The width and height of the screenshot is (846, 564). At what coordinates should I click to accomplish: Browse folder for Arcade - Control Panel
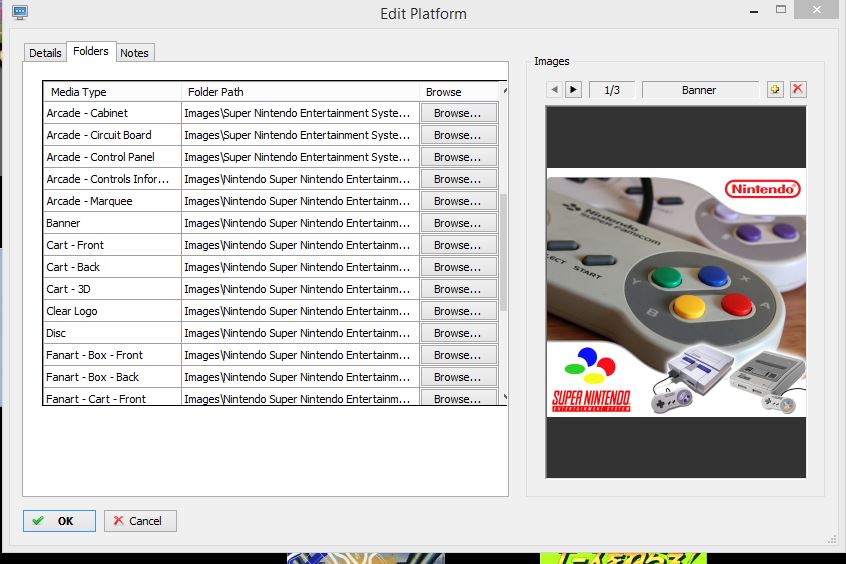click(458, 157)
